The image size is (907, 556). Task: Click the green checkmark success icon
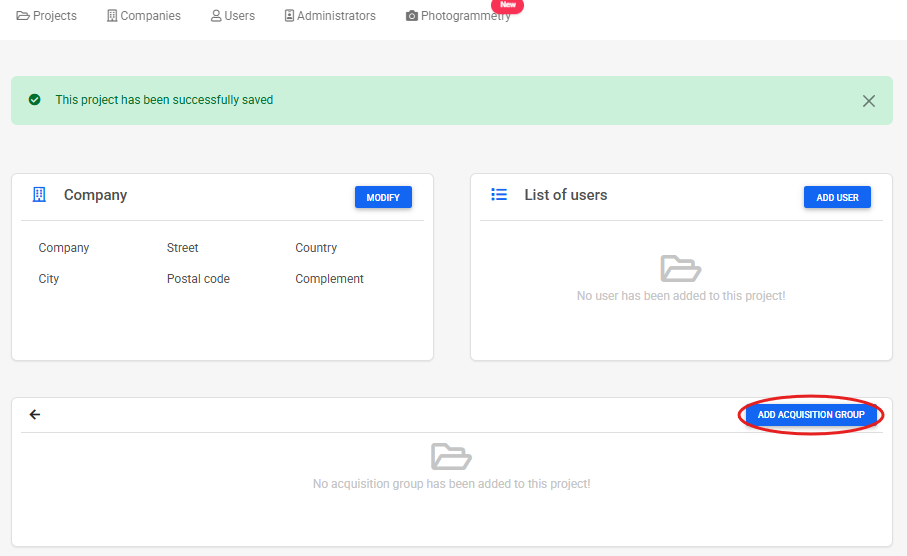click(35, 100)
